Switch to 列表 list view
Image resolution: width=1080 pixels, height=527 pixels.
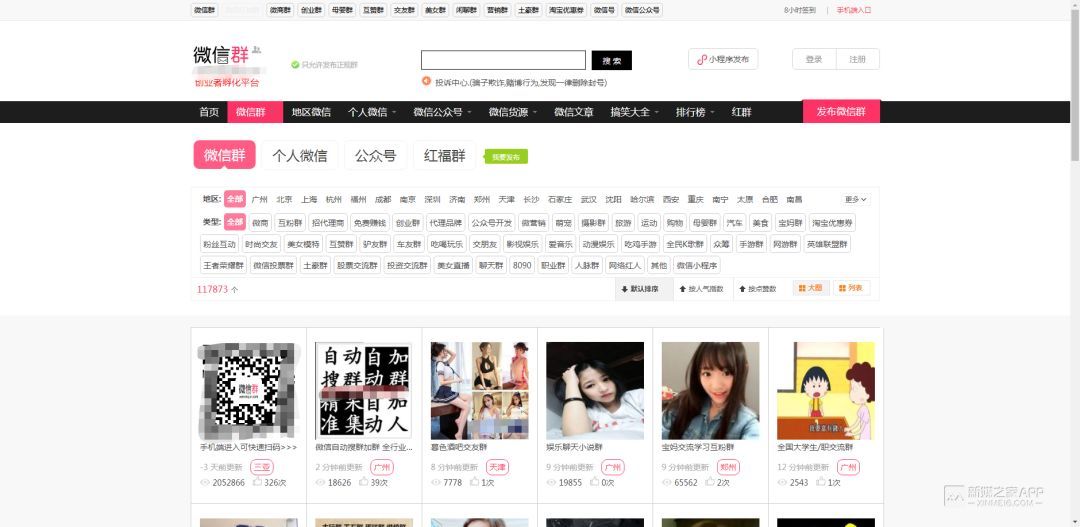(851, 288)
